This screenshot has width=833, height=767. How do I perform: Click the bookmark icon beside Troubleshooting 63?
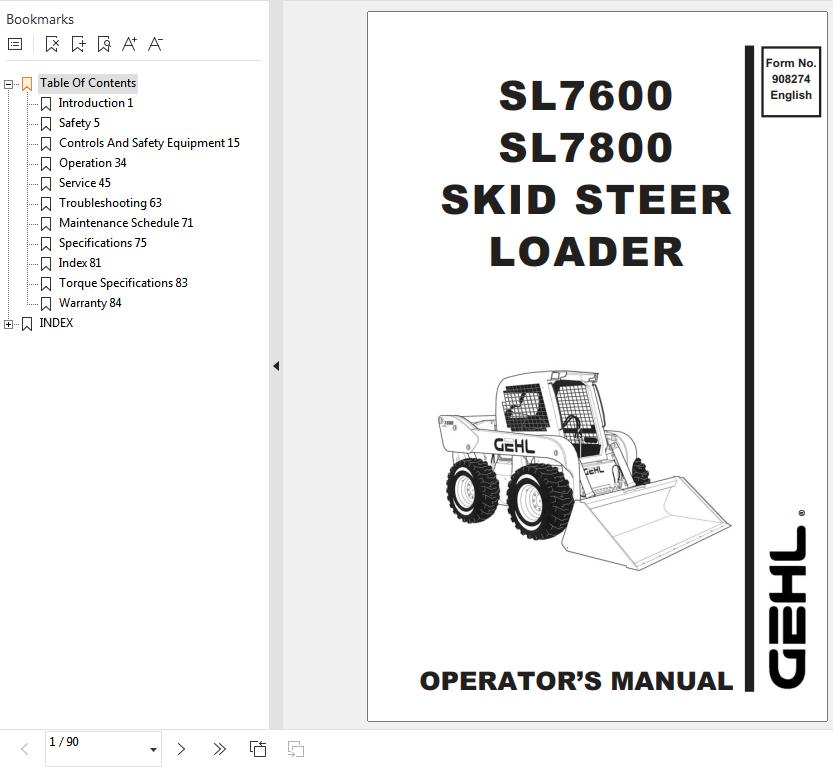pyautogui.click(x=46, y=204)
